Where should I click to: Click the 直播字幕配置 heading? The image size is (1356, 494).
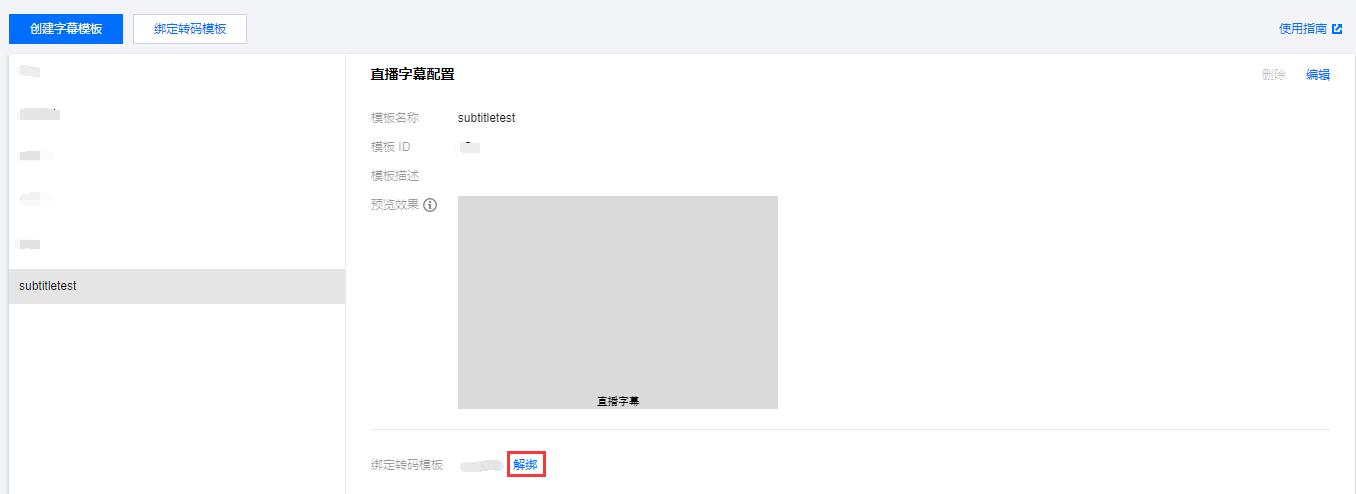413,75
